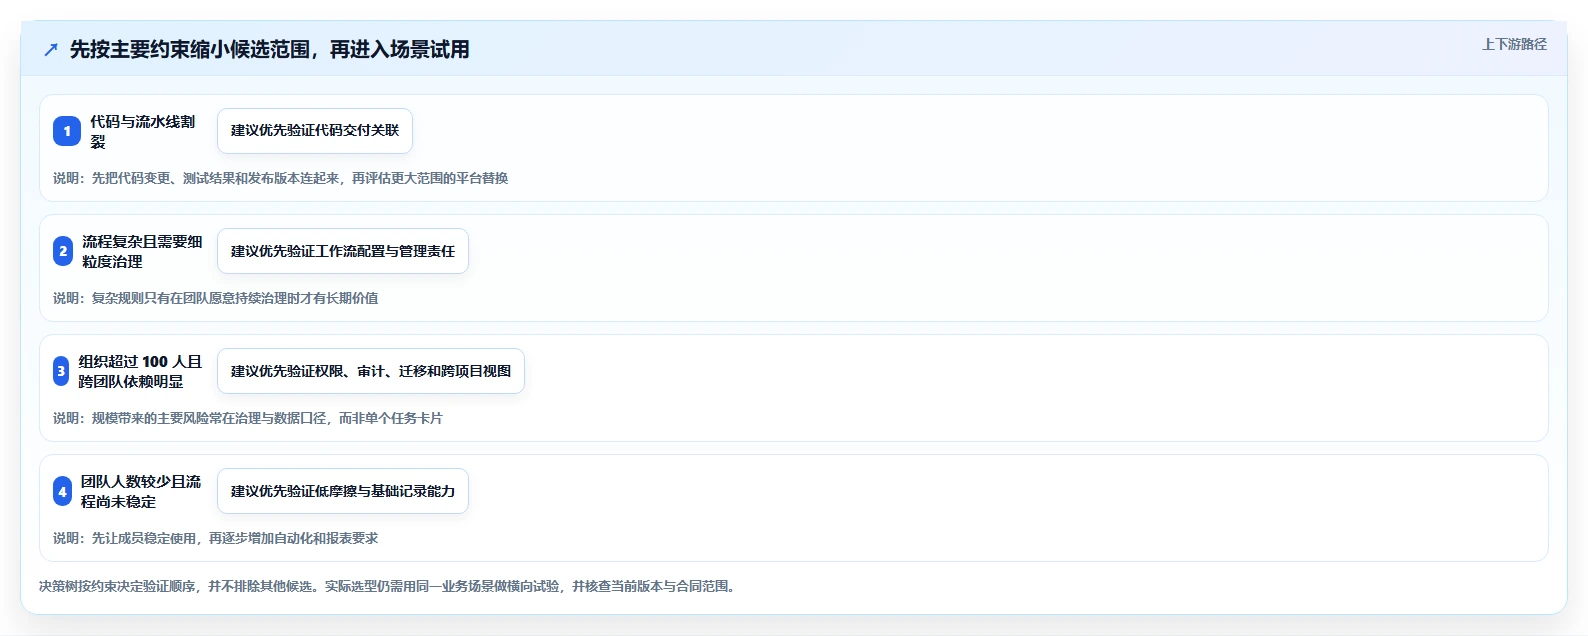The image size is (1588, 636).
Task: Click heading 先按主要约束缩小候选范围，再进入场景试用
Action: pos(270,50)
